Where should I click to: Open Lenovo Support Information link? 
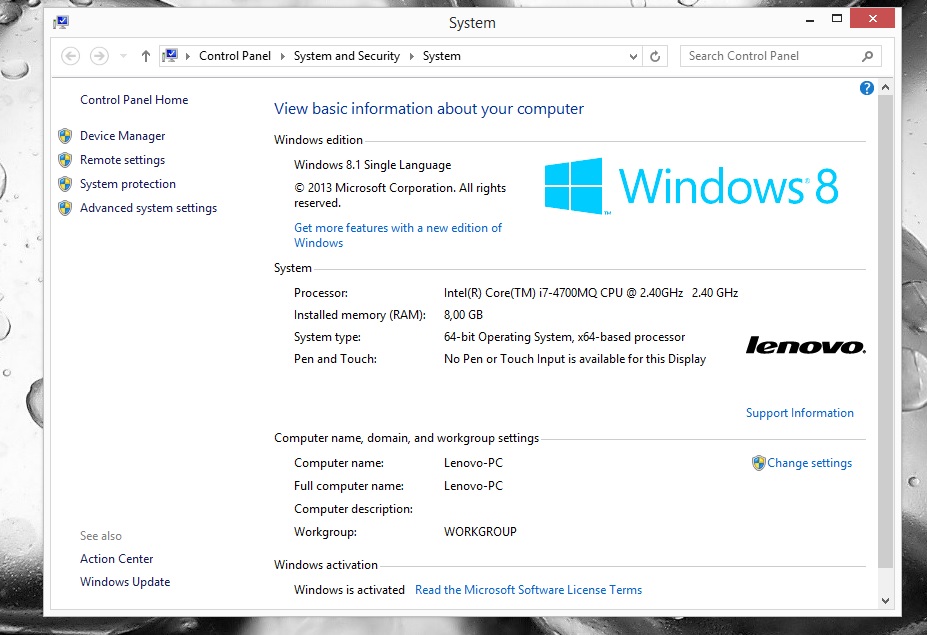pos(799,413)
